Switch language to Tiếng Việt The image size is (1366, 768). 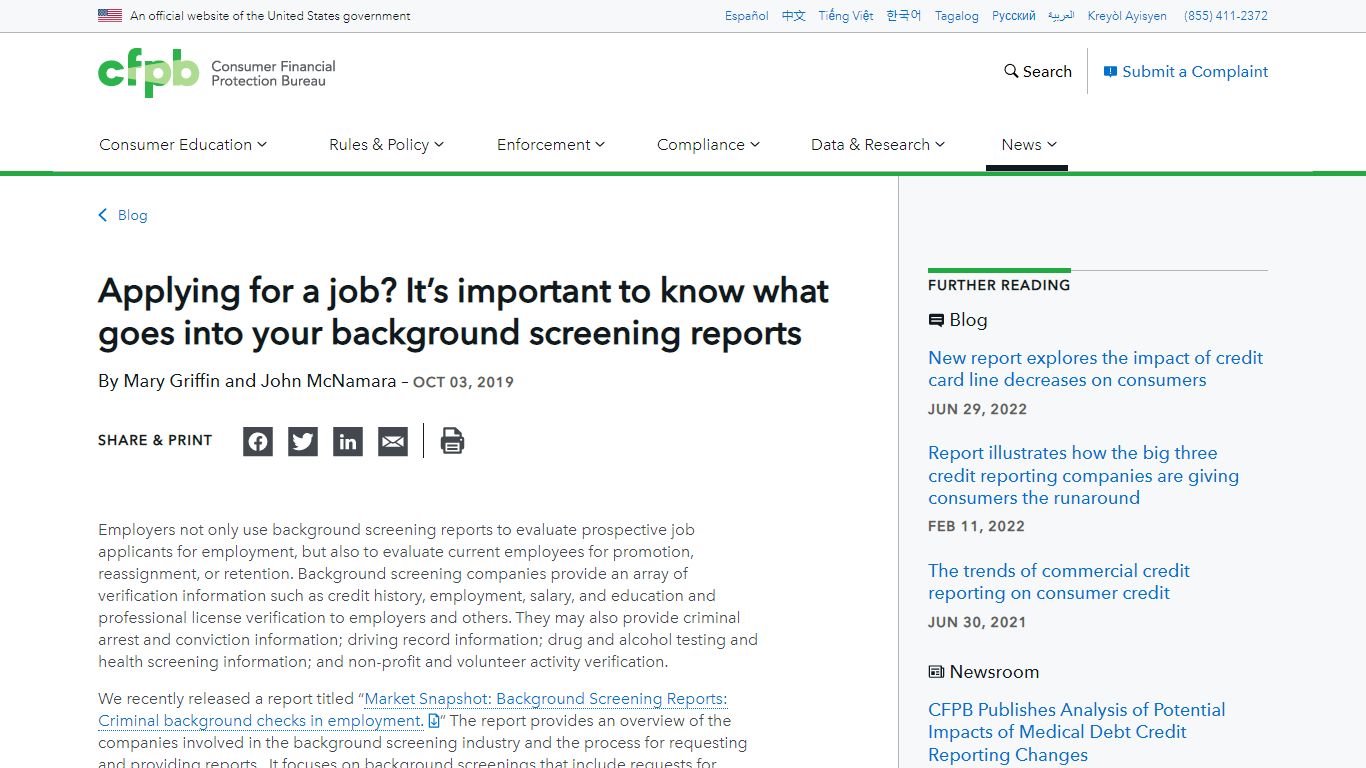tap(846, 16)
